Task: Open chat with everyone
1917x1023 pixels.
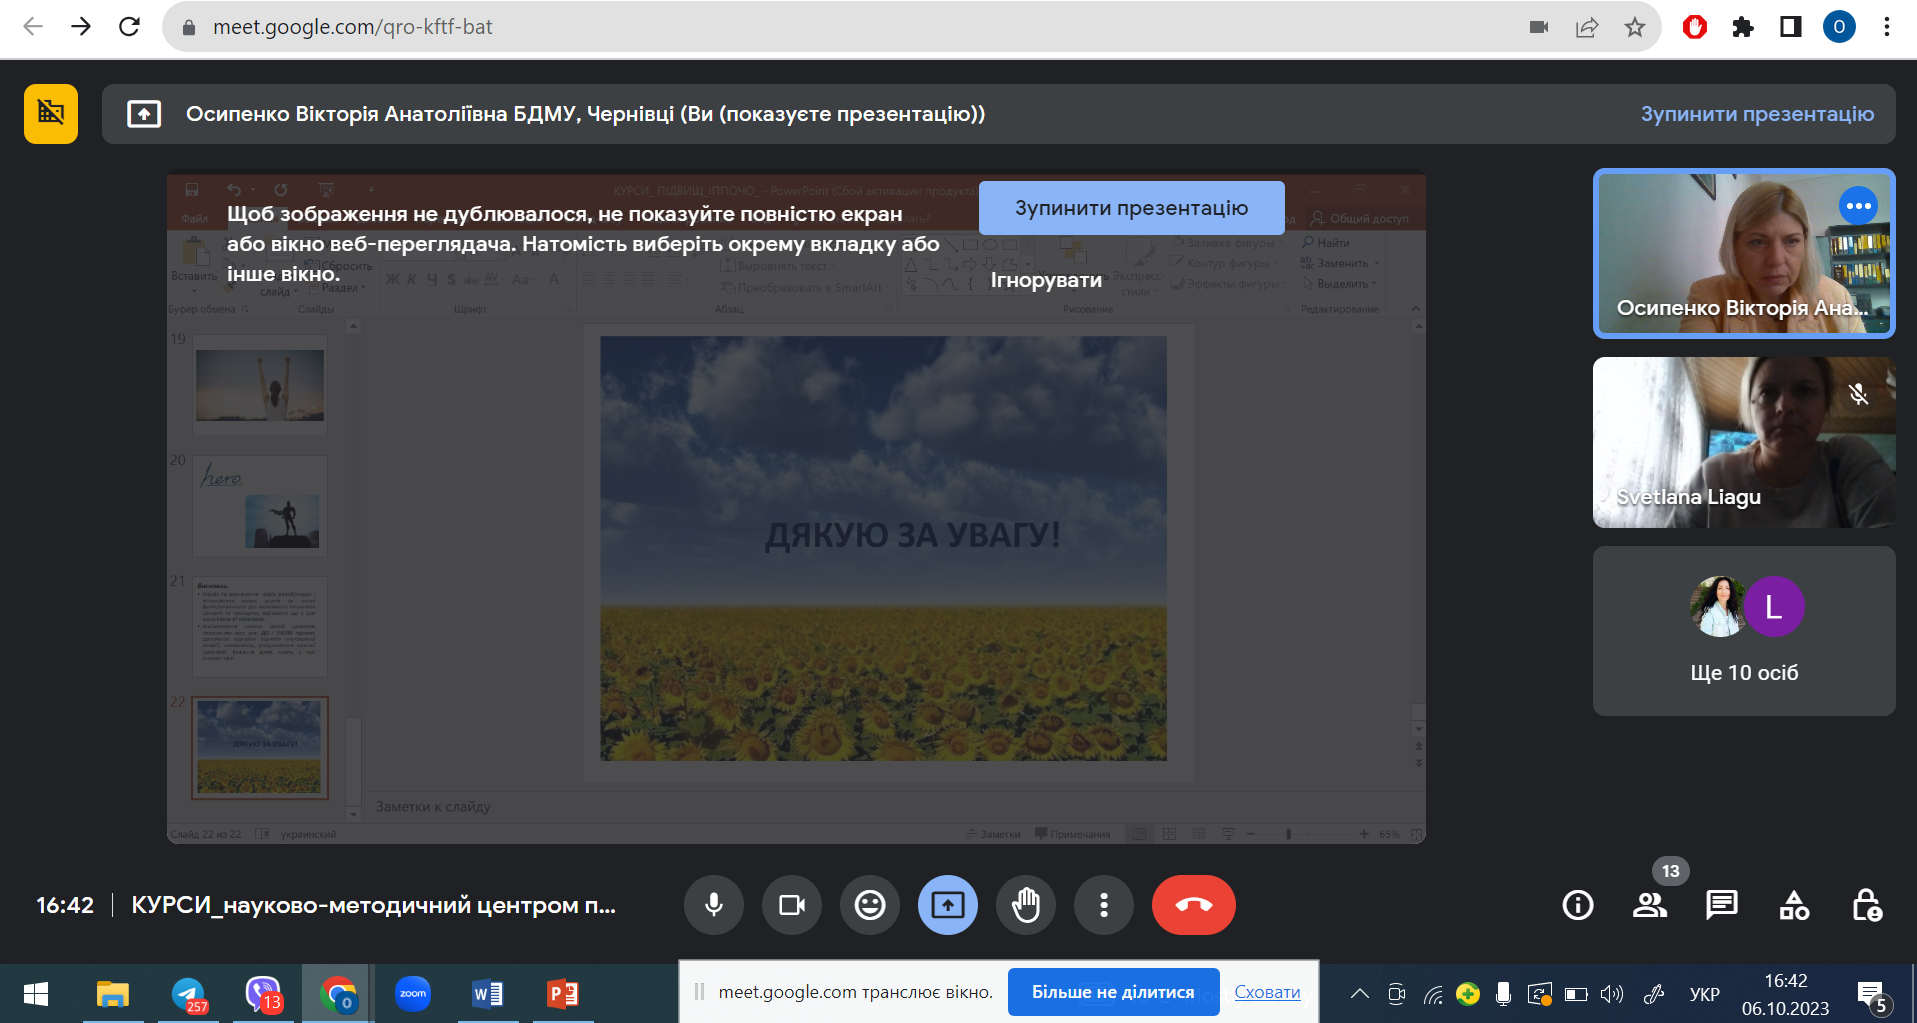Action: click(1722, 905)
